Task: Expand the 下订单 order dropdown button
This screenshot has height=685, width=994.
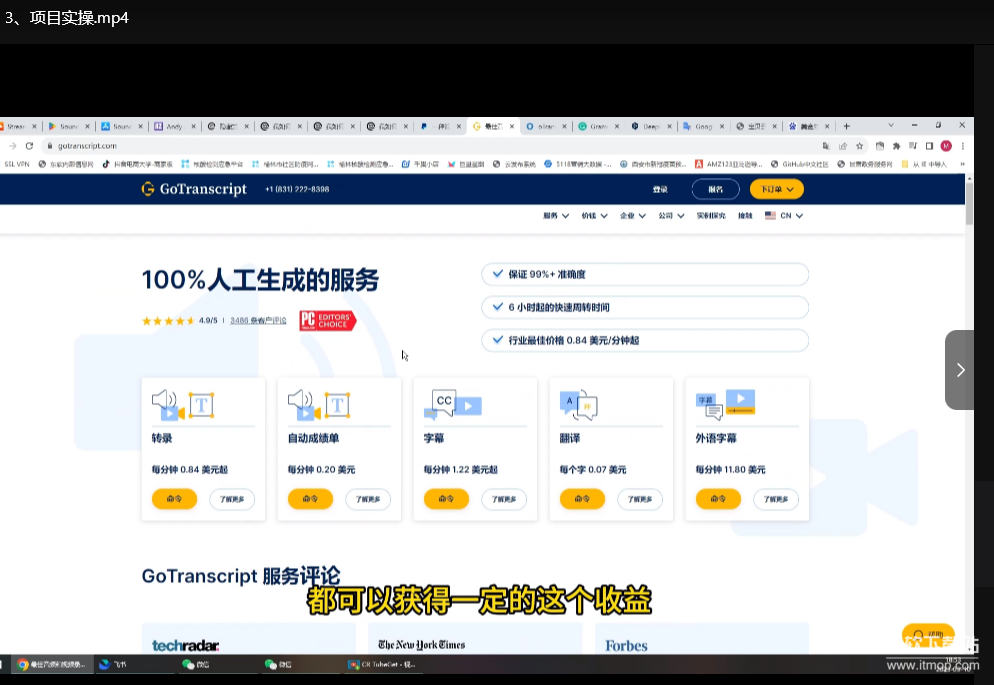Action: click(x=777, y=189)
